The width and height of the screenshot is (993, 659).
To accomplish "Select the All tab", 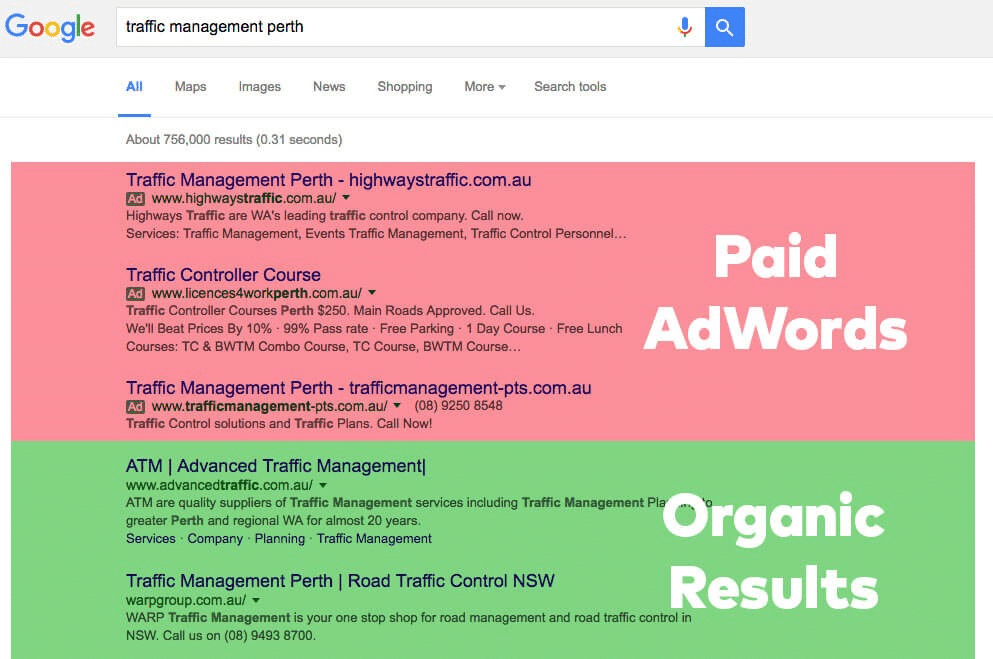I will (134, 87).
